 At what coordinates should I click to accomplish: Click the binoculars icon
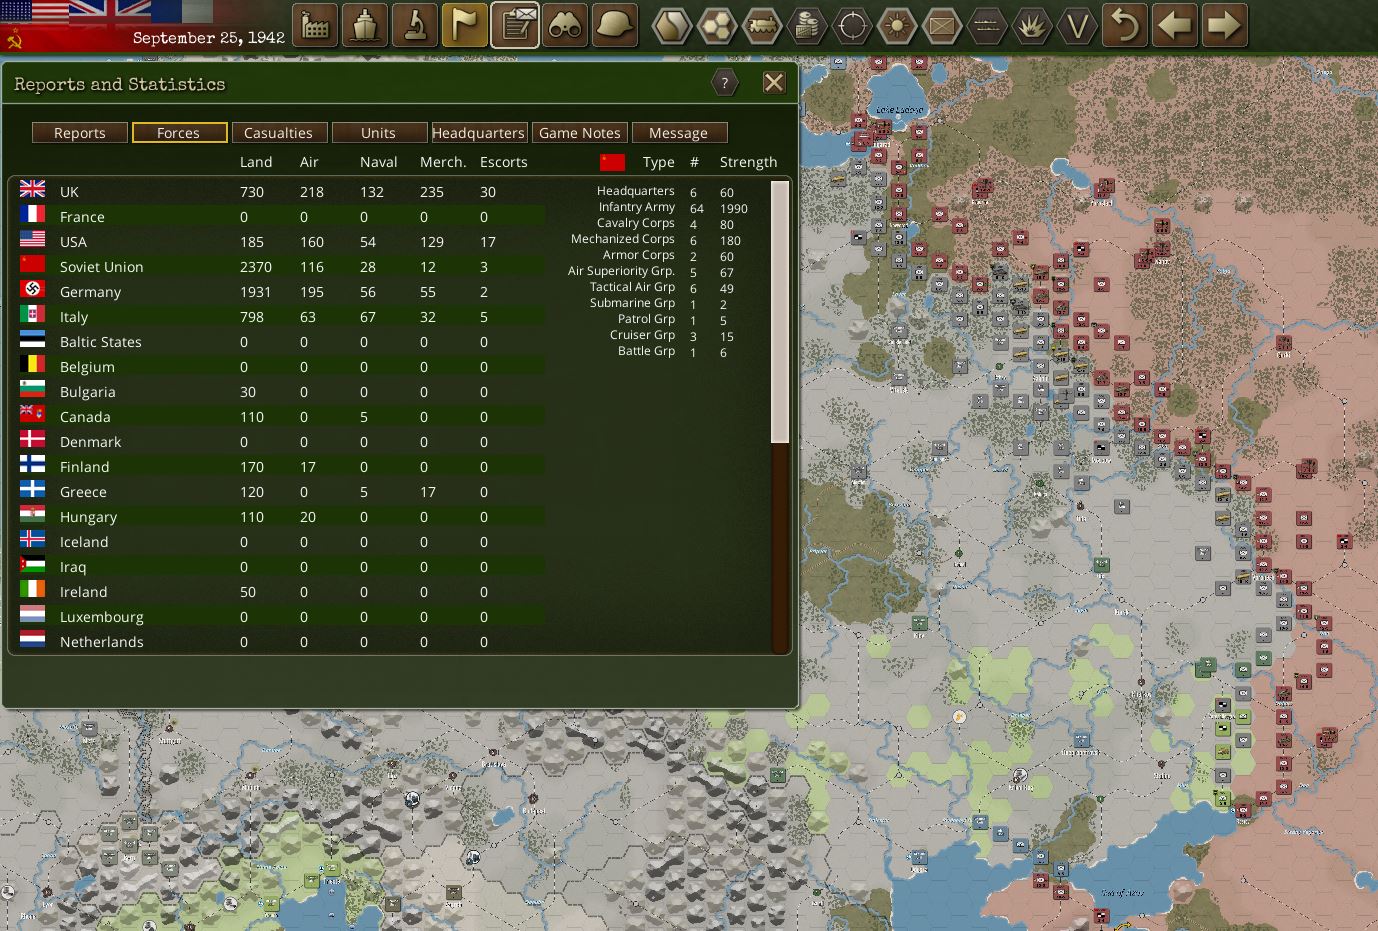pyautogui.click(x=565, y=25)
